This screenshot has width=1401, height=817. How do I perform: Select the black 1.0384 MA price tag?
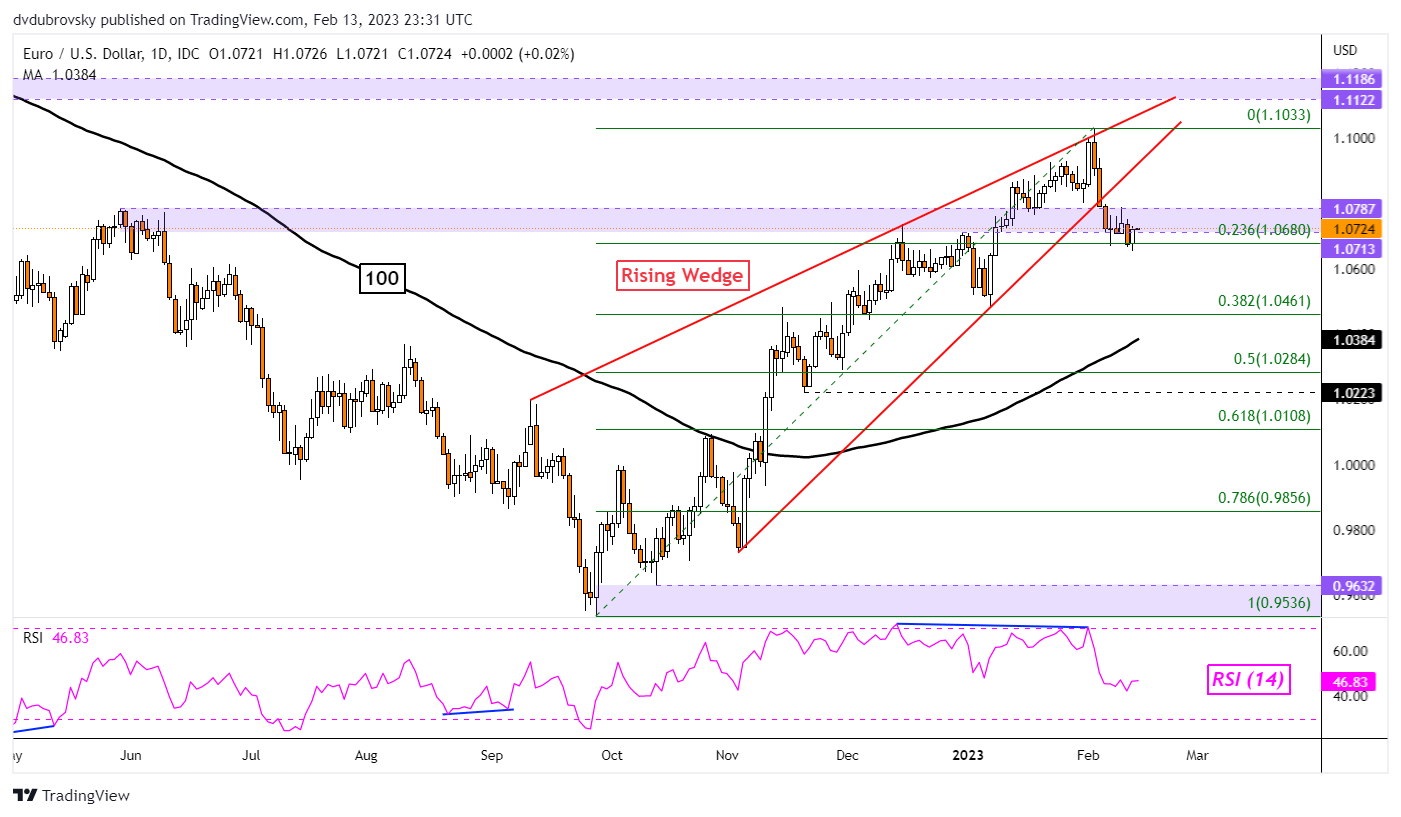point(1351,340)
